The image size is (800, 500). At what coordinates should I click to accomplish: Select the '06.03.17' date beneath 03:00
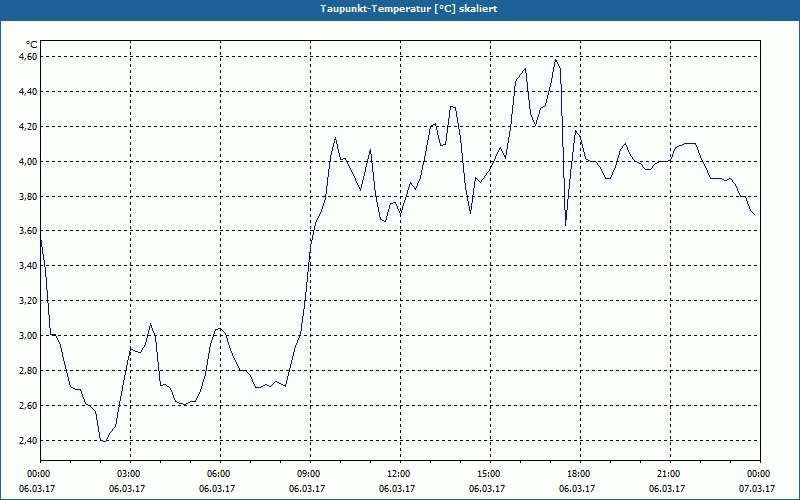[x=127, y=489]
